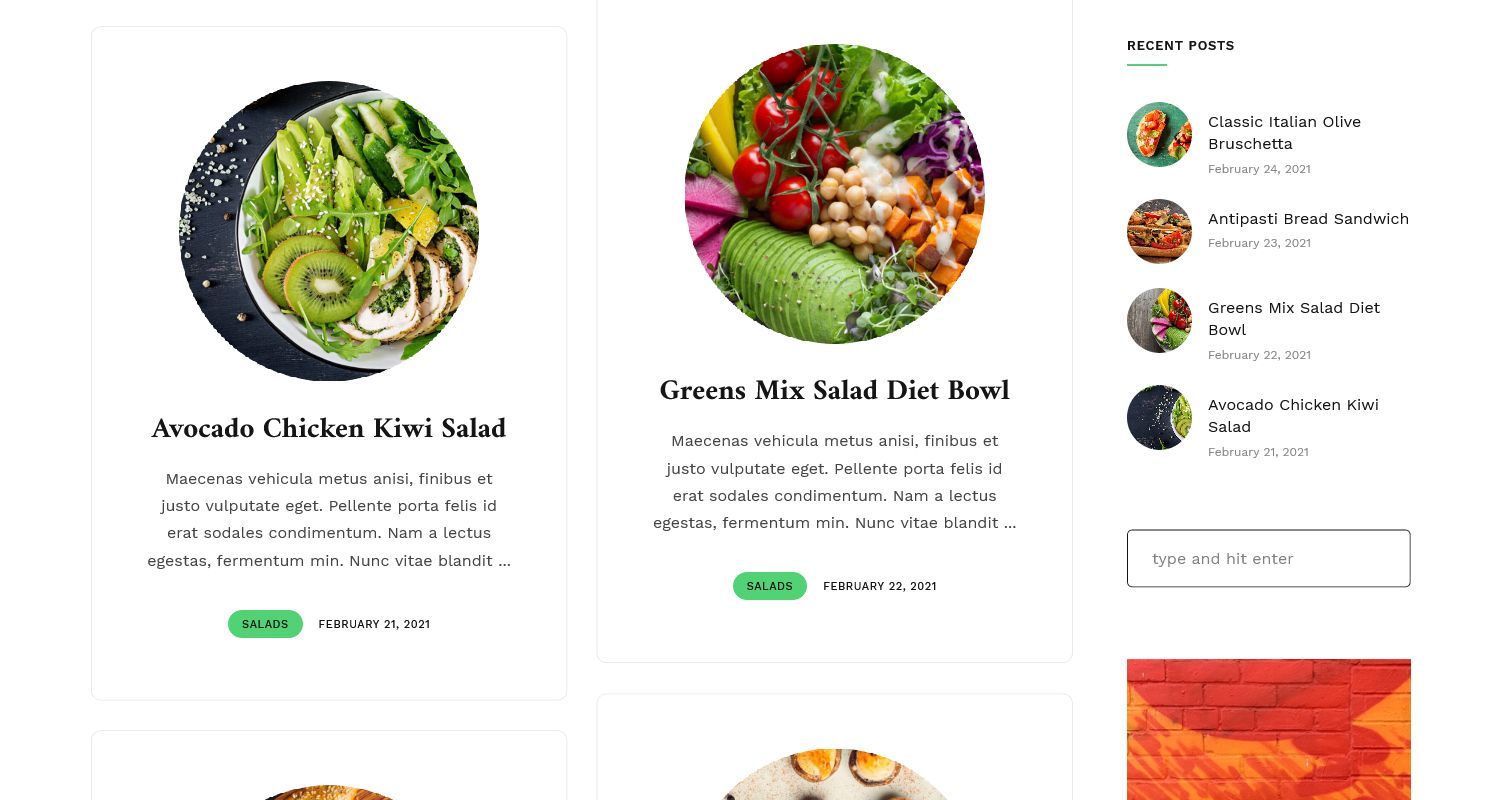The height and width of the screenshot is (800, 1500).
Task: Open Avocado Chicken Kiwi sidebar thumbnail
Action: (1159, 417)
